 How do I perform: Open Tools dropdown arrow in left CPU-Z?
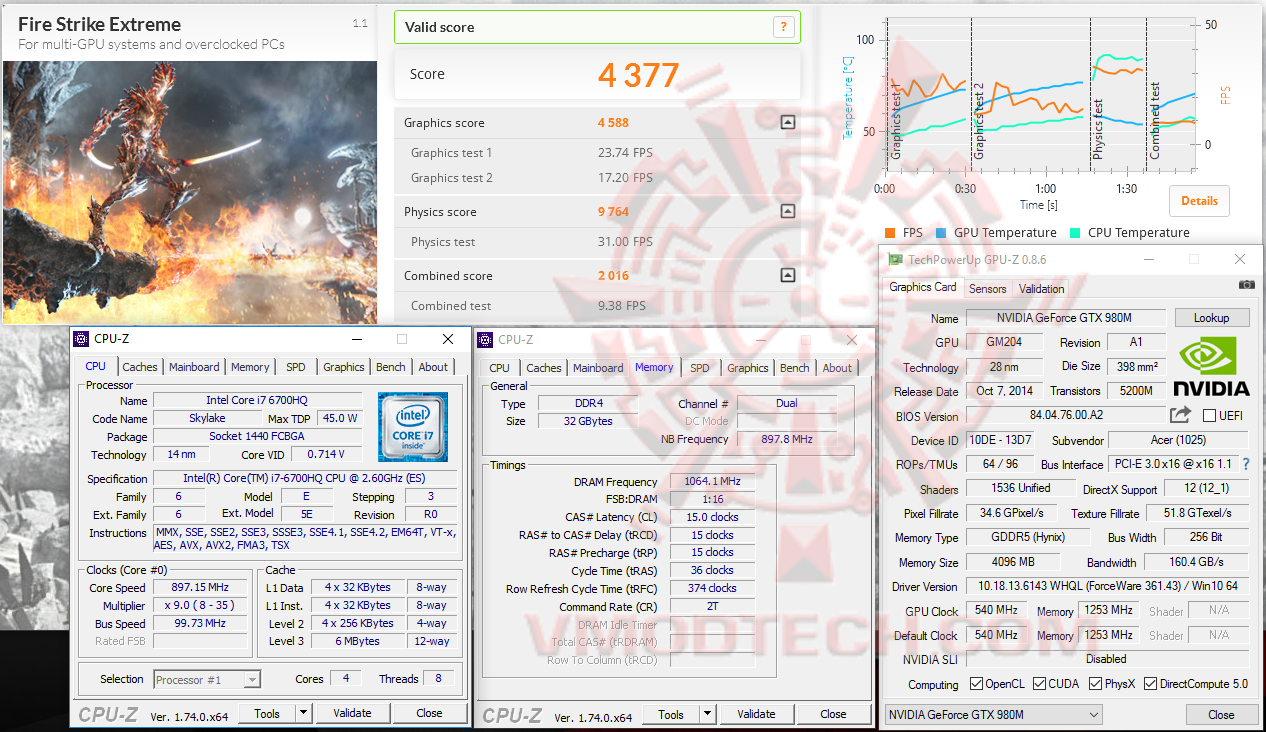(303, 713)
